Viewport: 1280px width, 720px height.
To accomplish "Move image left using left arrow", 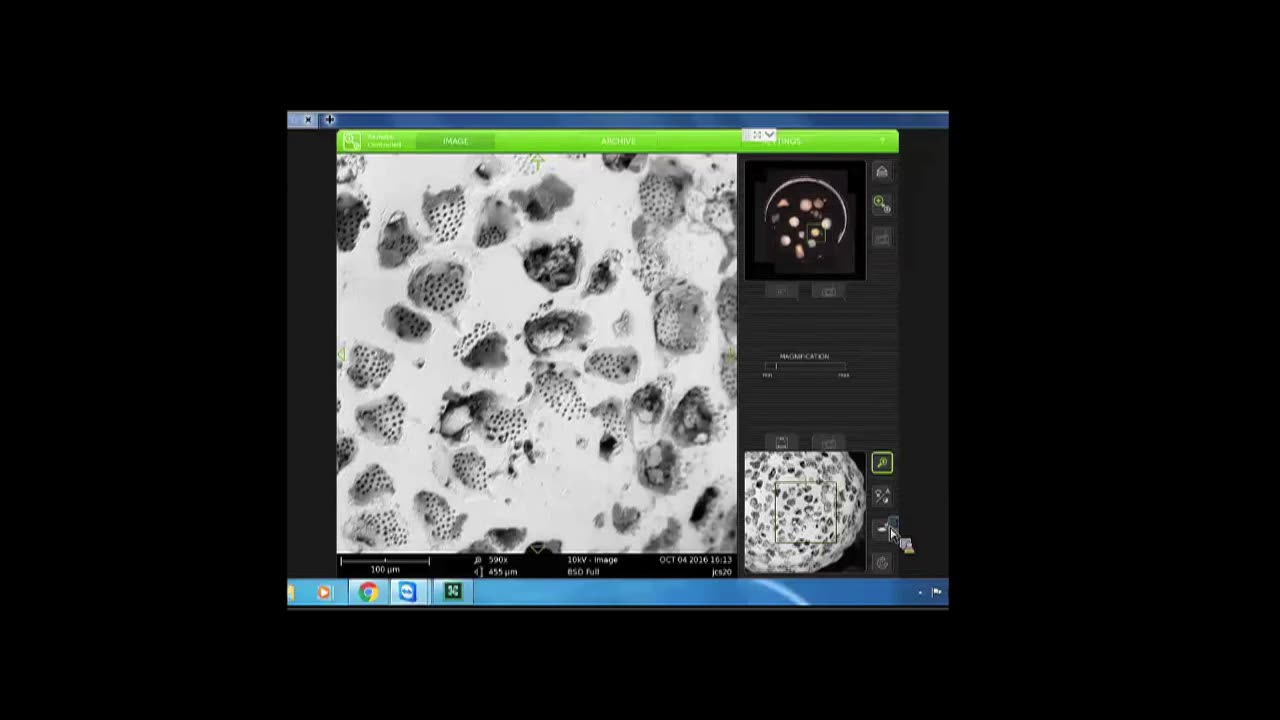I will coord(341,354).
